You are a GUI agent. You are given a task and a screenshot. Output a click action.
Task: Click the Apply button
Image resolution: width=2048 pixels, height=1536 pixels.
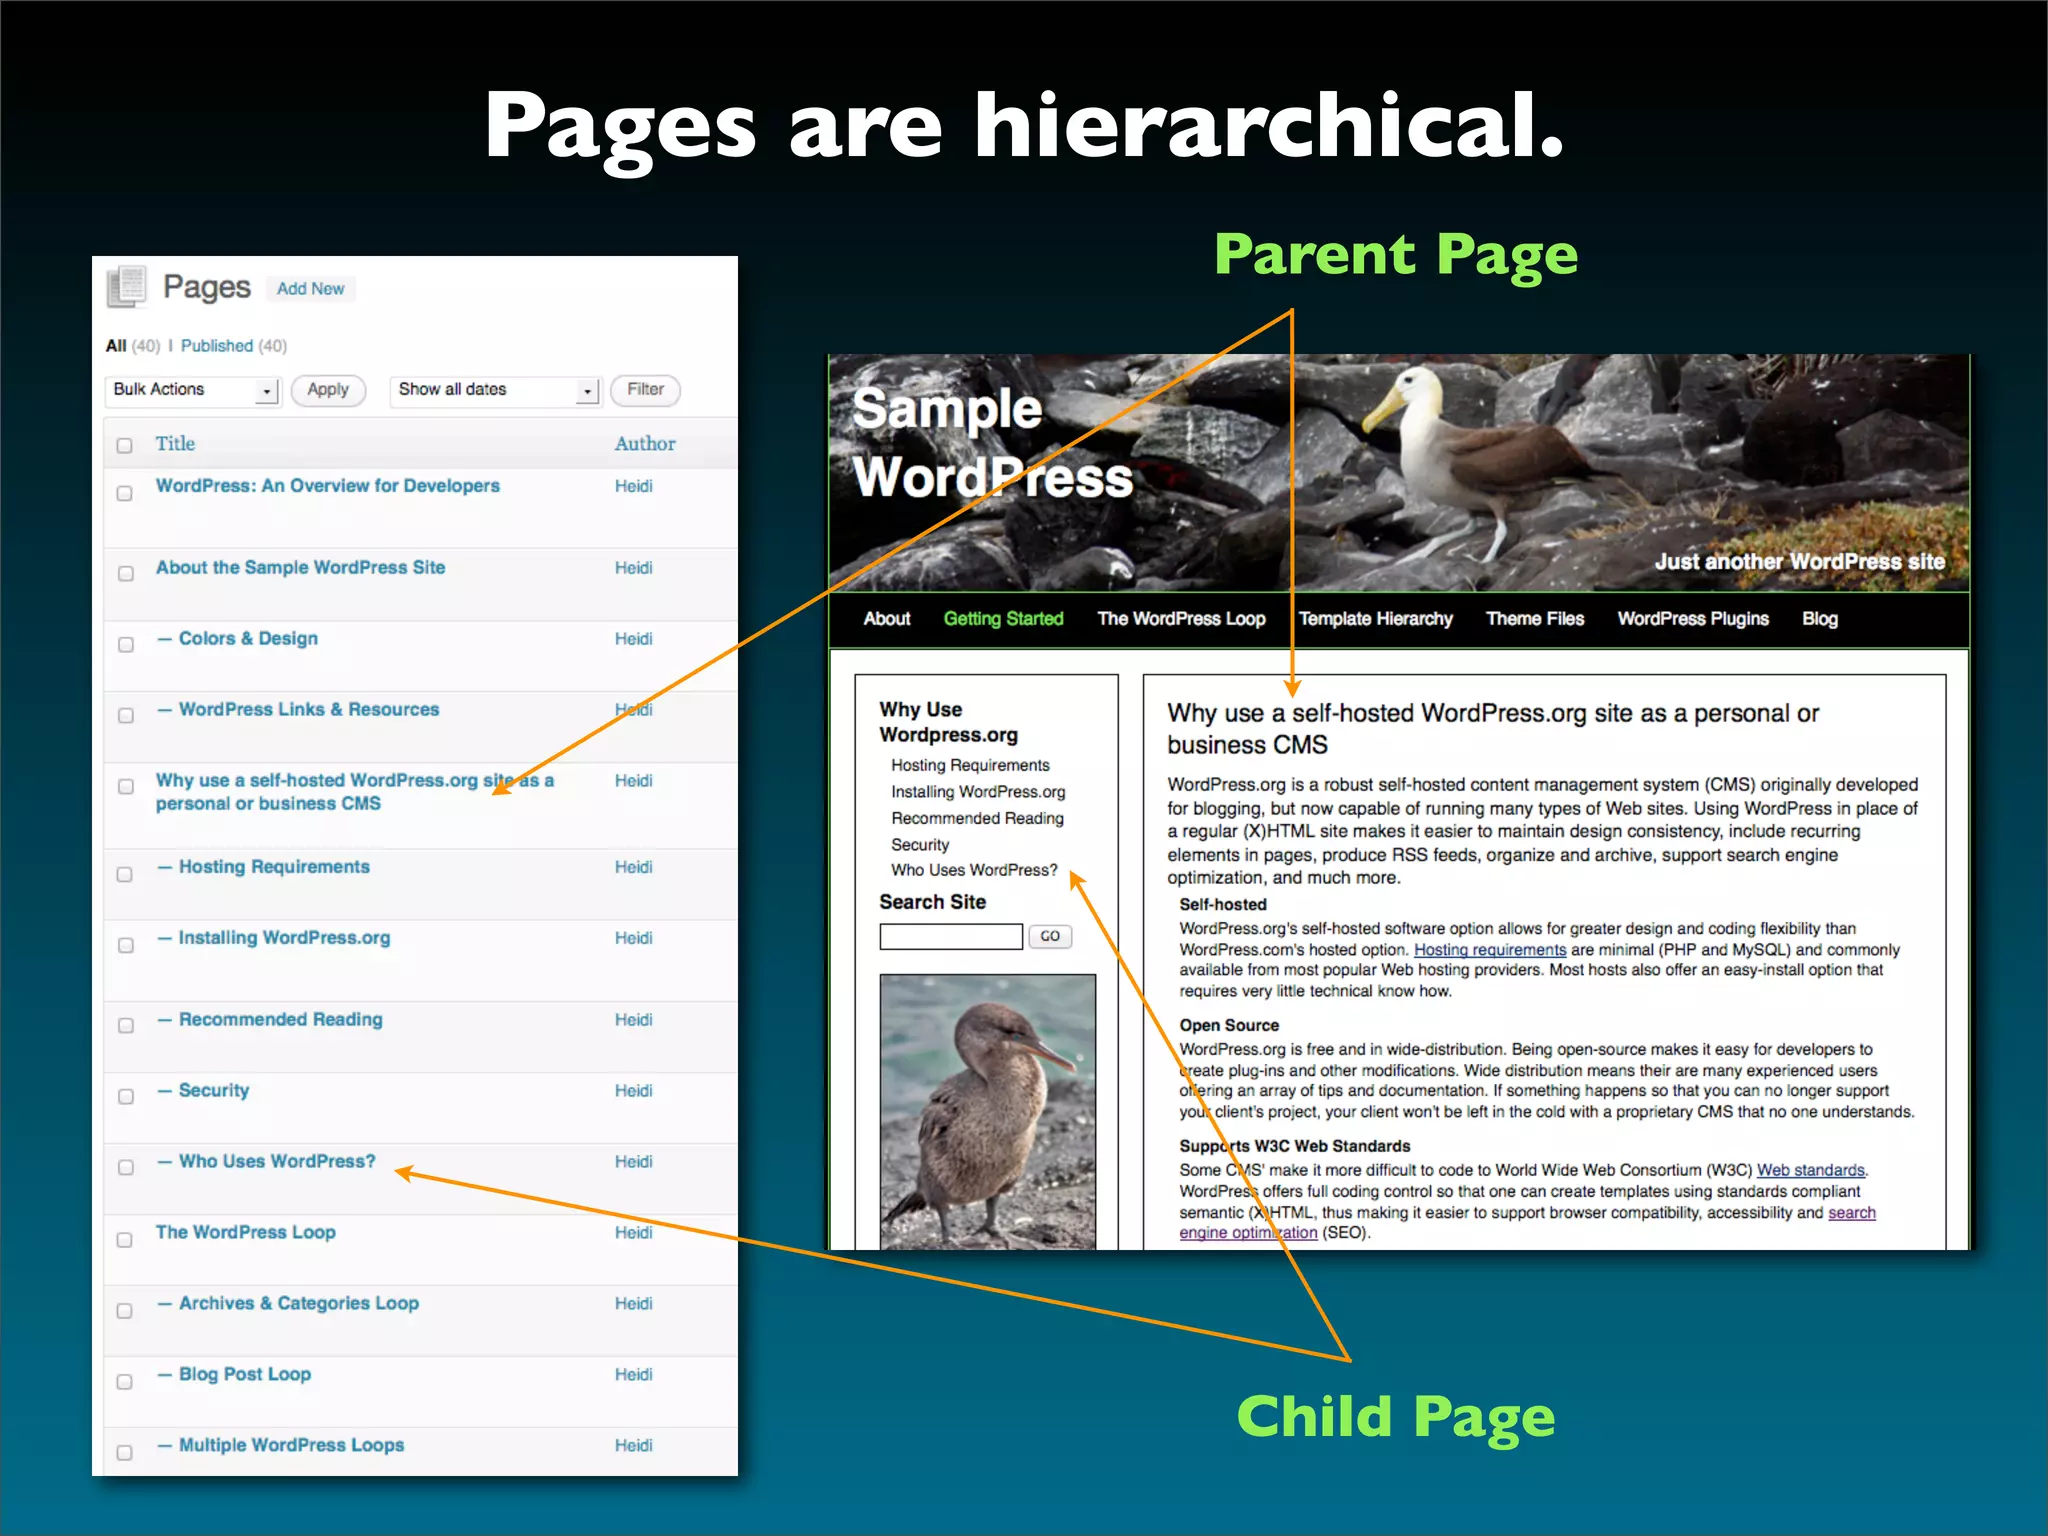point(328,390)
